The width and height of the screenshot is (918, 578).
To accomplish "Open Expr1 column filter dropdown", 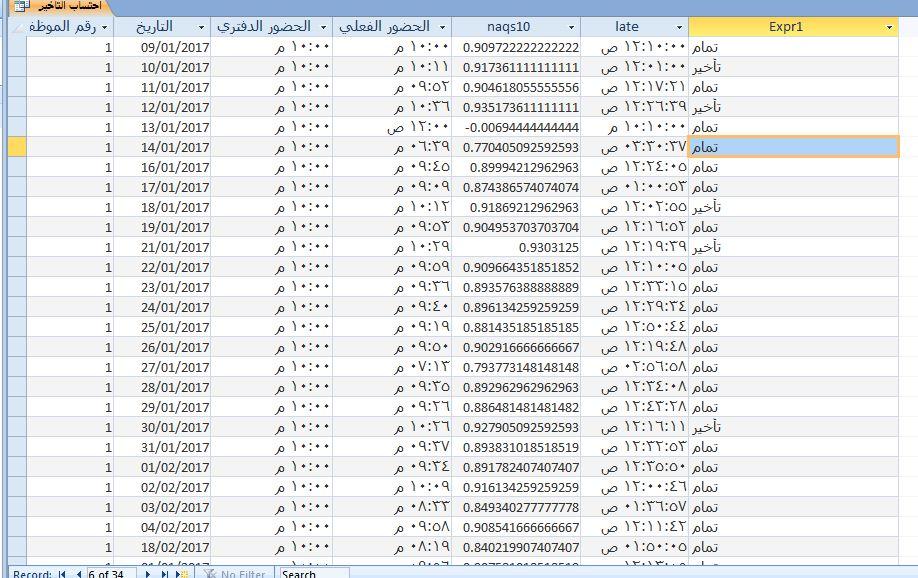I will pyautogui.click(x=889, y=27).
